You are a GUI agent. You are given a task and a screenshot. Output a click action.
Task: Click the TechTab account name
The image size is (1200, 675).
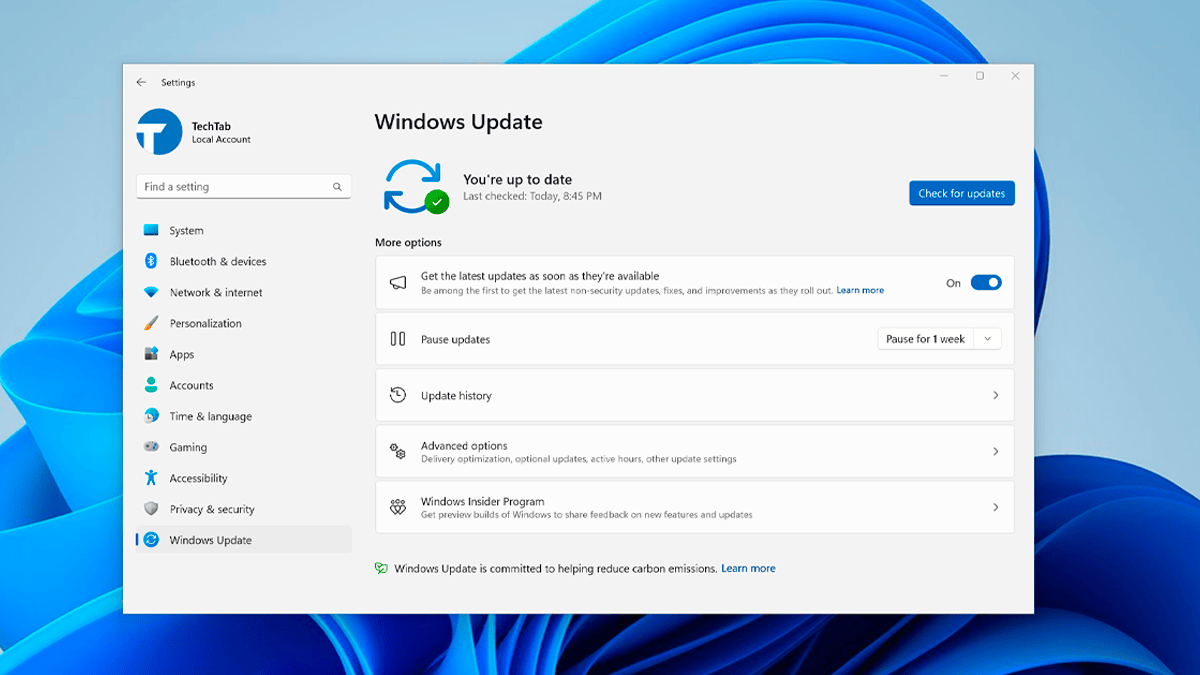pos(211,126)
